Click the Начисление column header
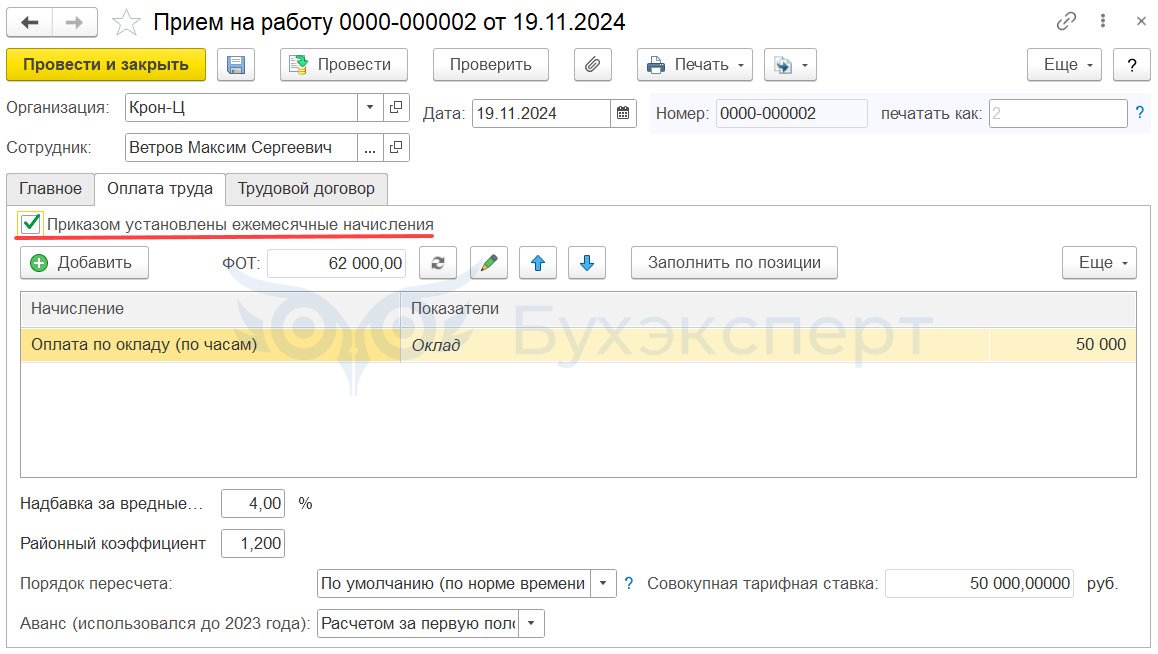Image resolution: width=1158 pixels, height=654 pixels. click(x=210, y=309)
